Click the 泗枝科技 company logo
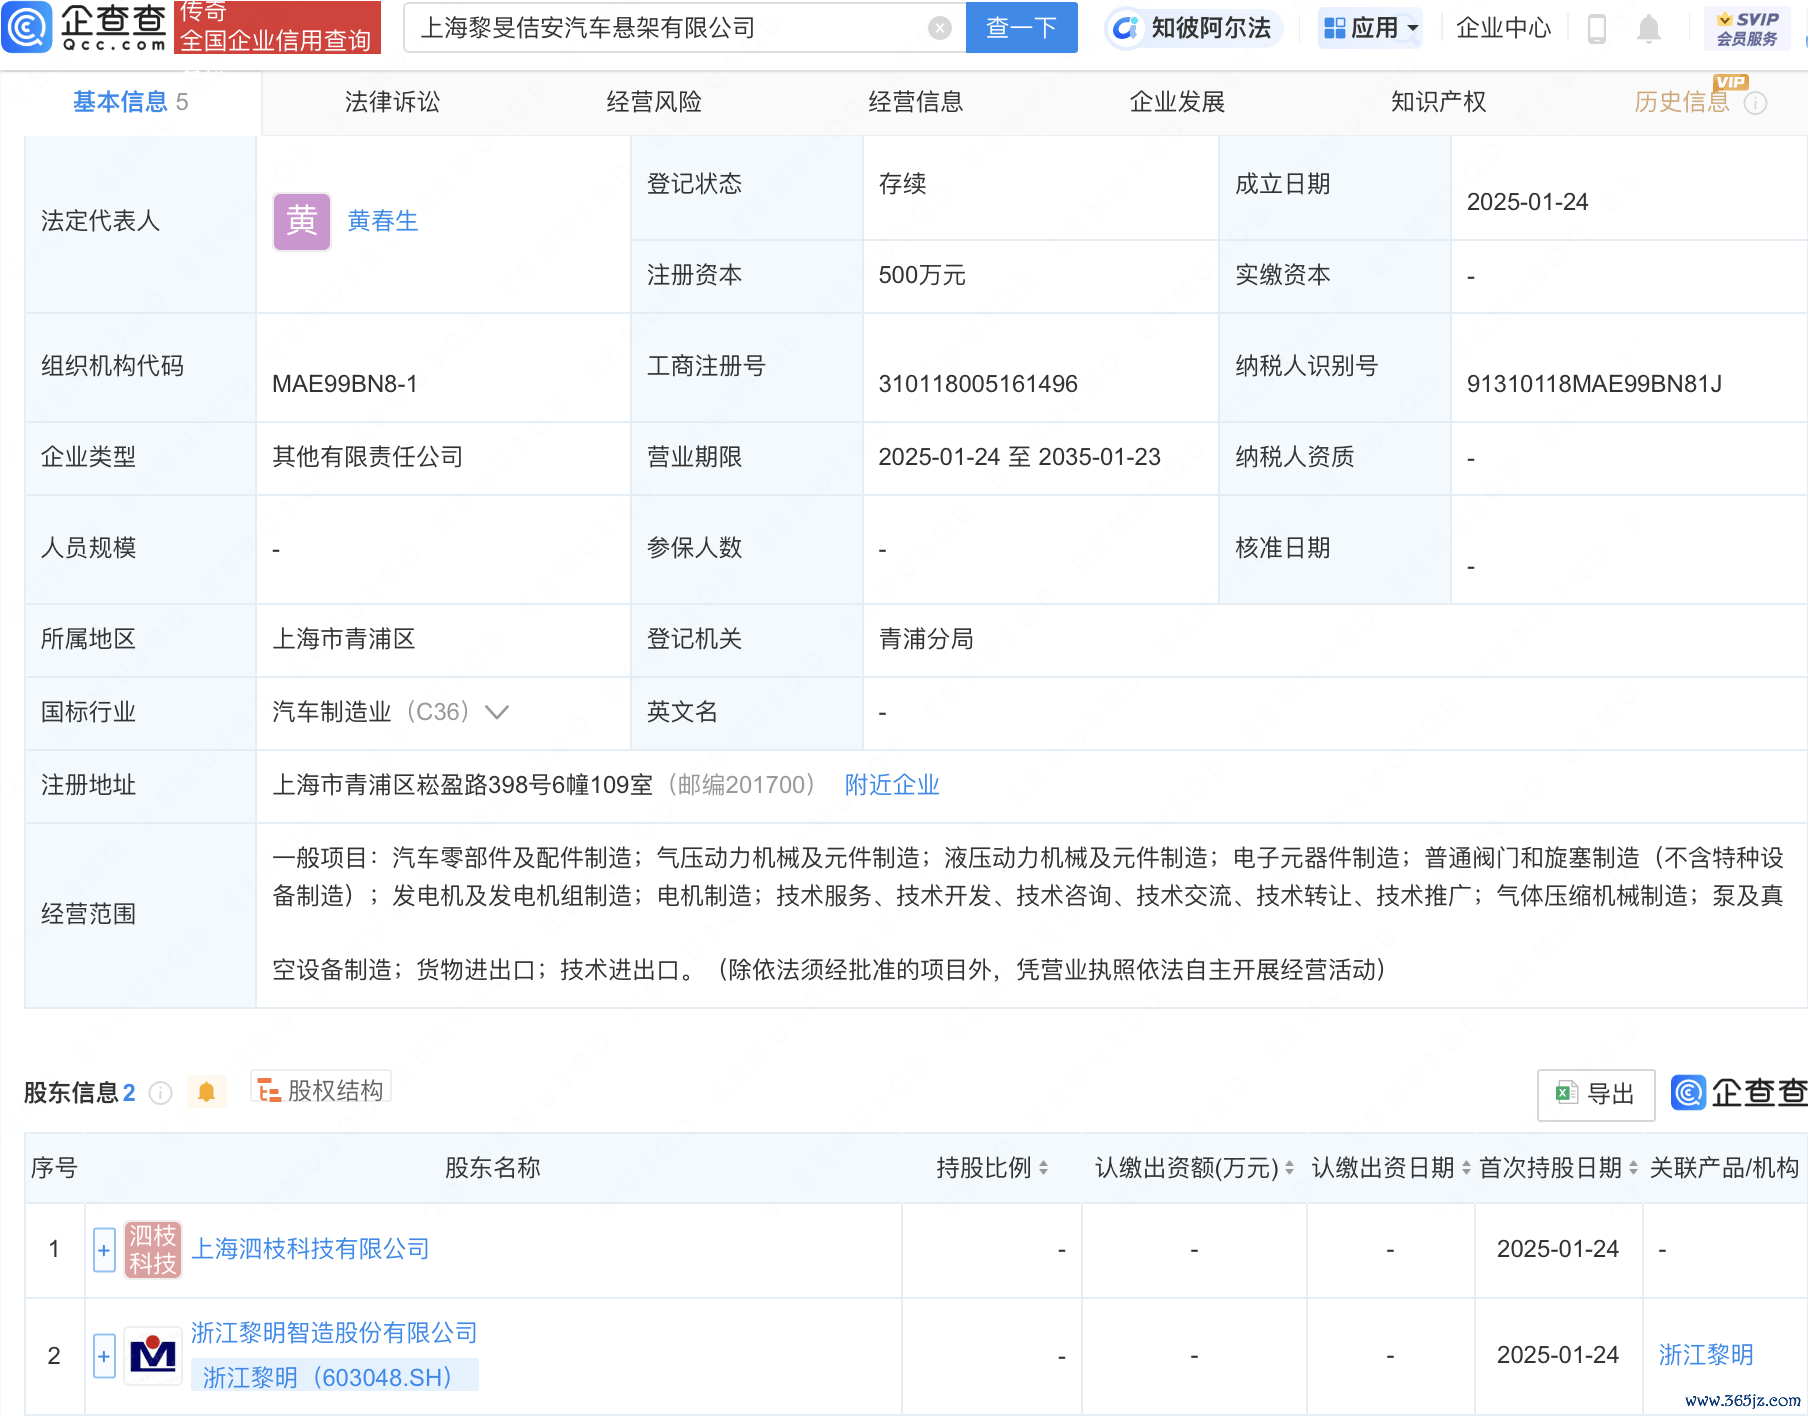Viewport: 1808px width, 1416px height. pos(153,1249)
